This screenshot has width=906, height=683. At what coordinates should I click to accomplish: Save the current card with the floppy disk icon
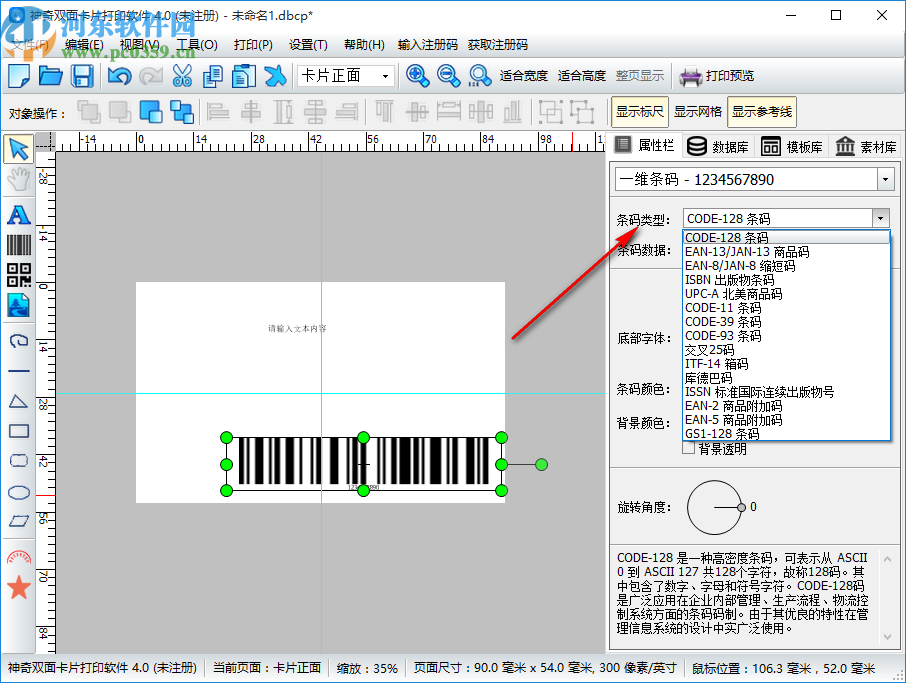82,76
